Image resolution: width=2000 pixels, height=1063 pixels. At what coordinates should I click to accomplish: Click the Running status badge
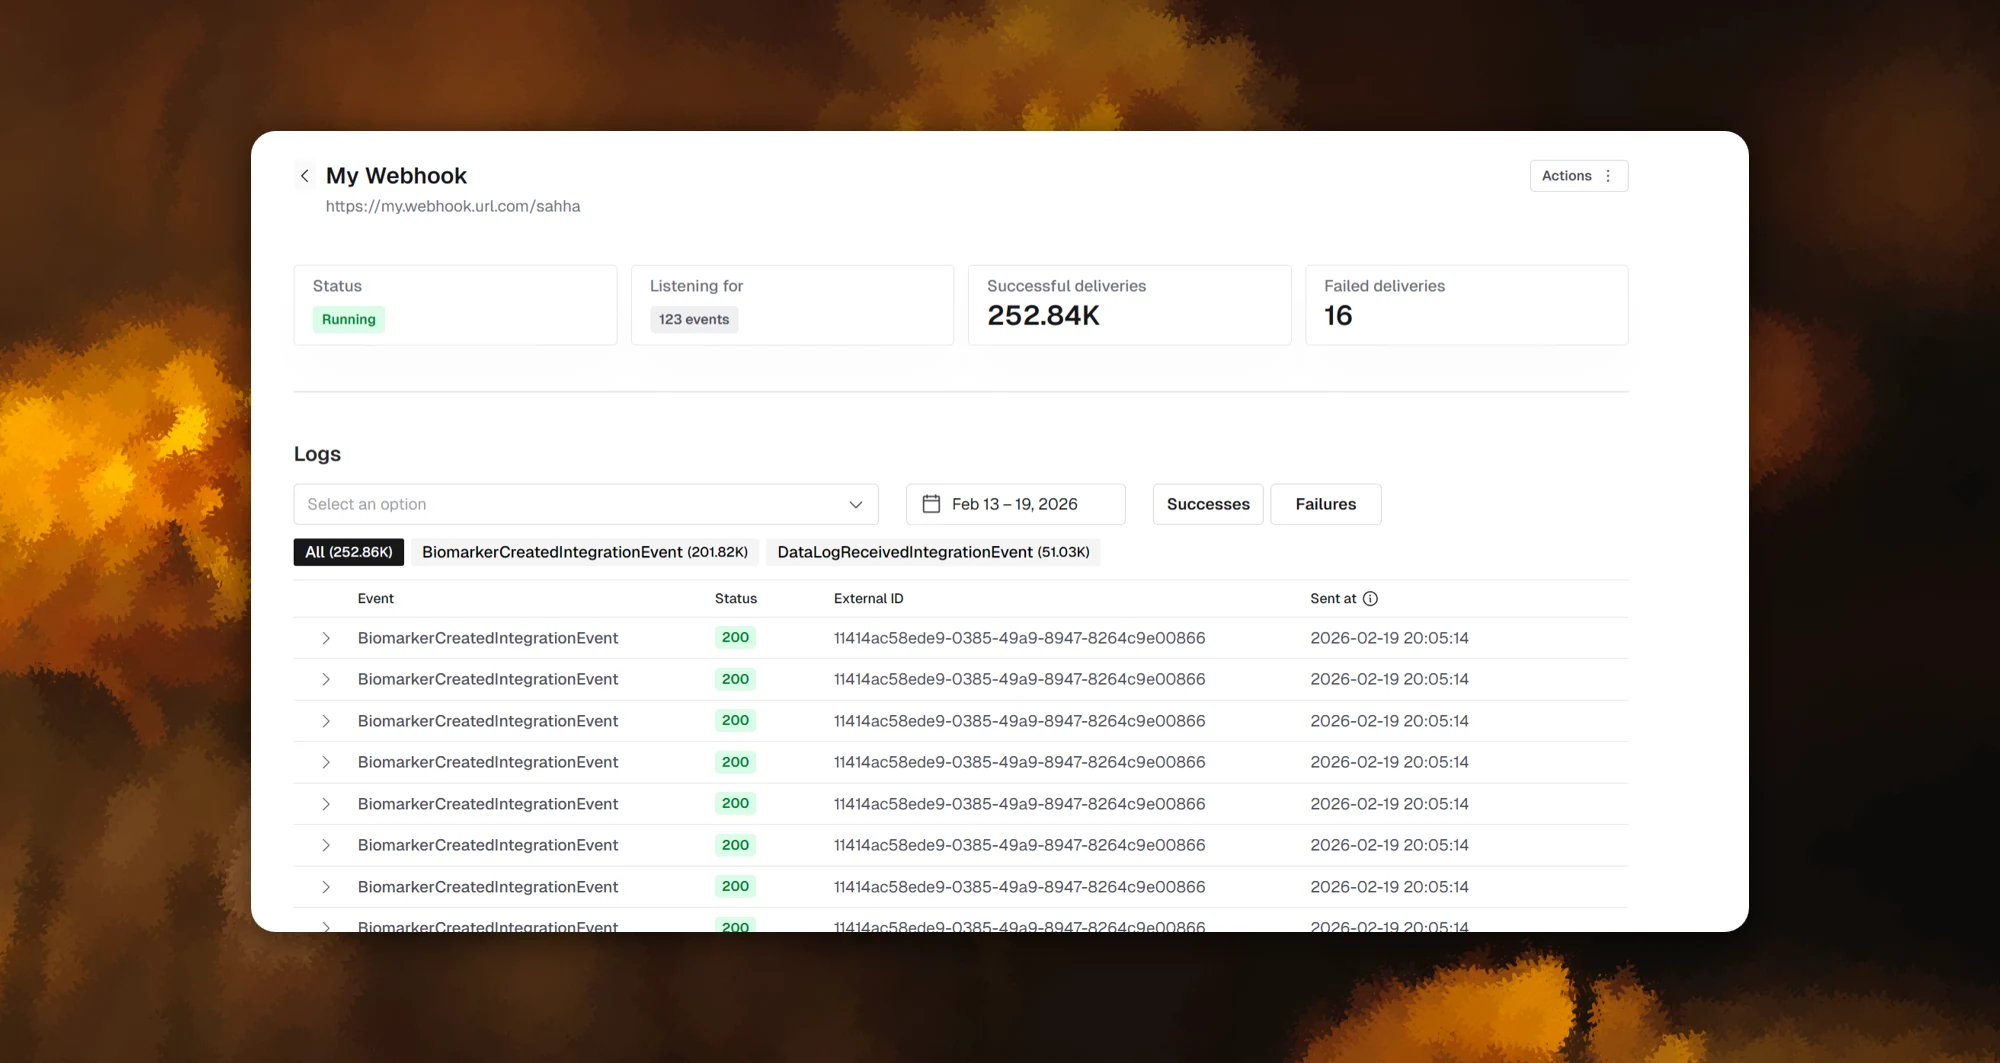[348, 319]
